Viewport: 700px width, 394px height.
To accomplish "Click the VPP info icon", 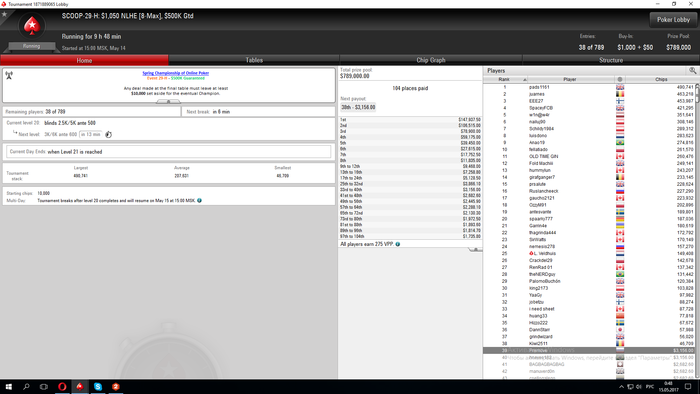I will [397, 244].
